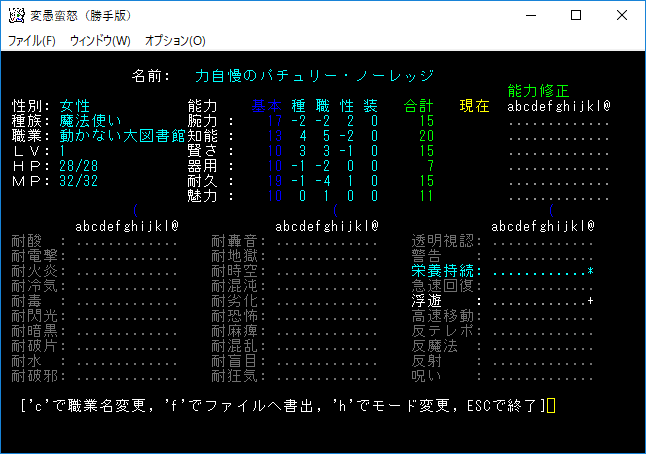Click the asterisk marker in the 栄養持続 row
Image resolution: width=646 pixels, height=454 pixels.
click(x=591, y=271)
